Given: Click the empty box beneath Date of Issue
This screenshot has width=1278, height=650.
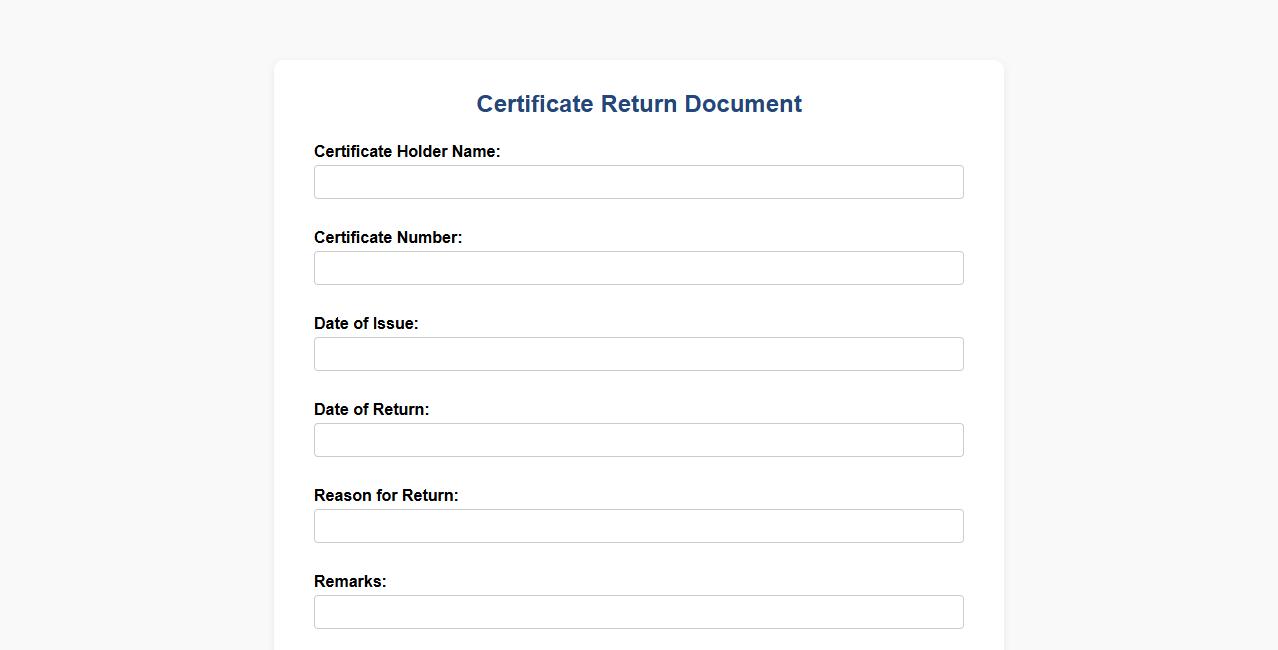Looking at the screenshot, I should (x=638, y=354).
